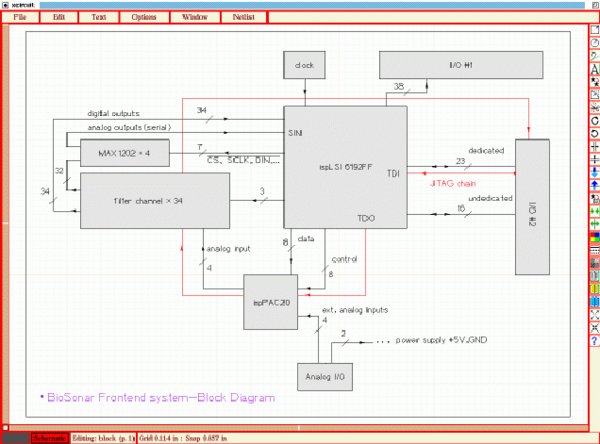Image resolution: width=600 pixels, height=444 pixels.
Task: Unjoin elements with outward green arrows
Action: coord(595,224)
